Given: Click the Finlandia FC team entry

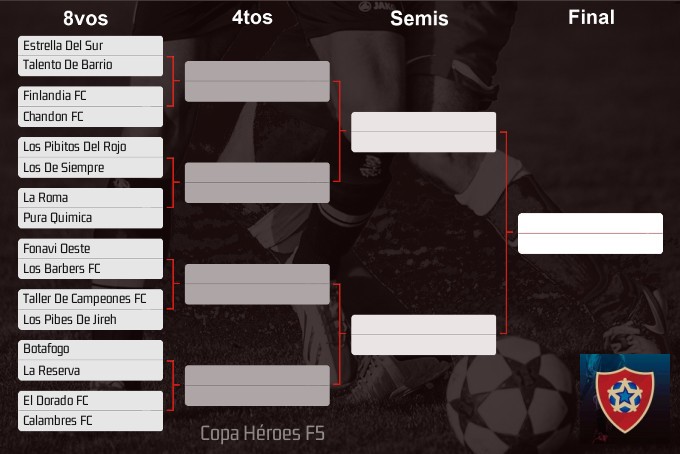Looking at the screenshot, I should (x=90, y=97).
